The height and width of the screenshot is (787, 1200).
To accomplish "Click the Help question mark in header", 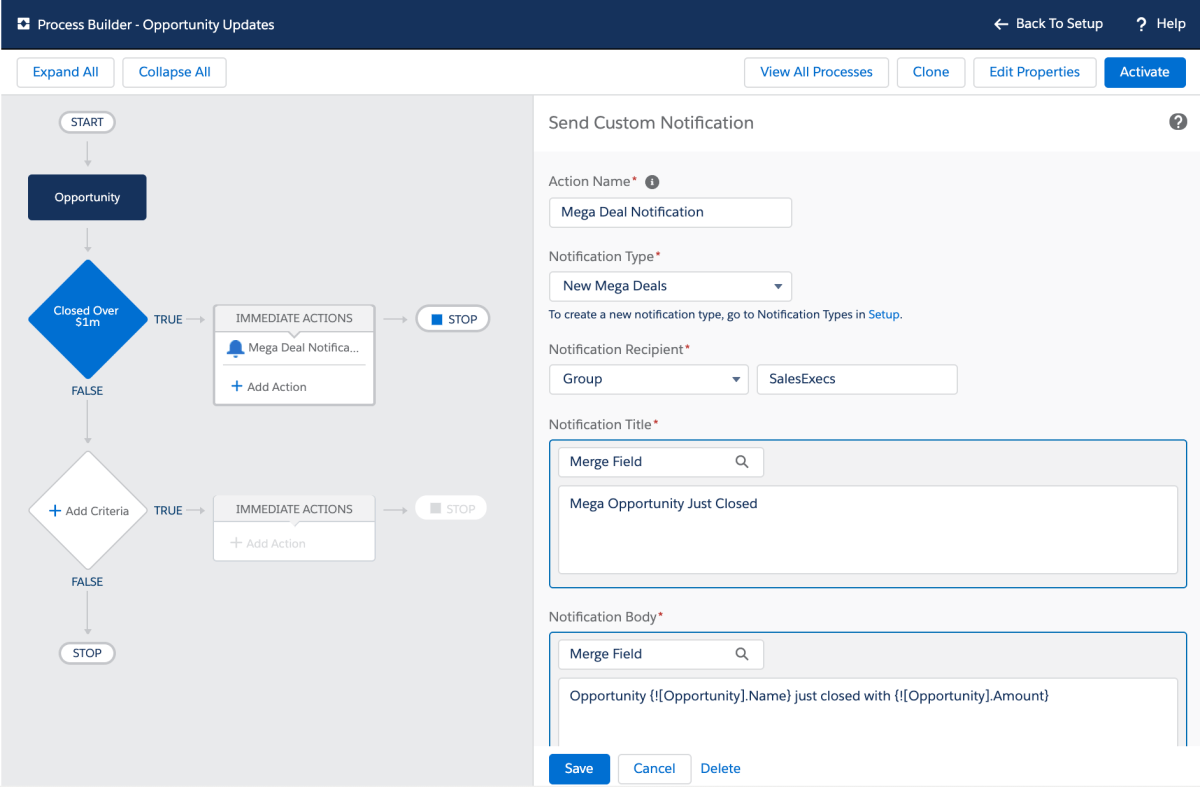I will pos(1141,24).
